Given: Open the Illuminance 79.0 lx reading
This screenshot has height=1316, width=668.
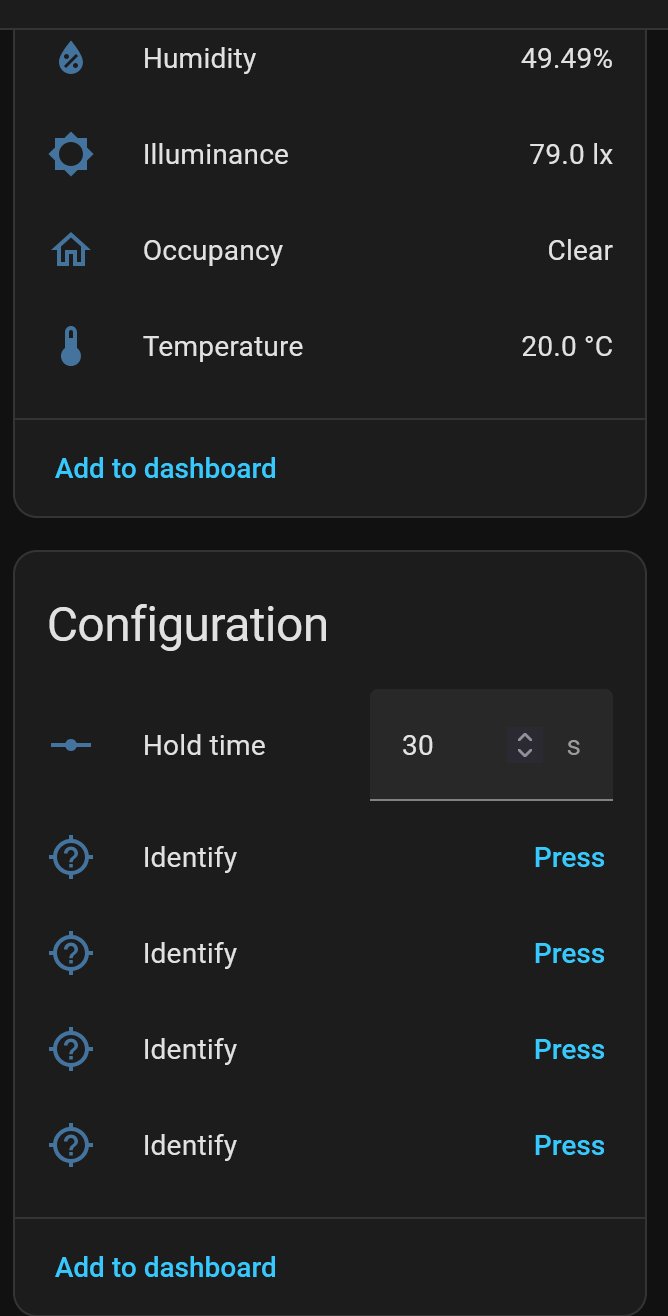Looking at the screenshot, I should pos(571,155).
